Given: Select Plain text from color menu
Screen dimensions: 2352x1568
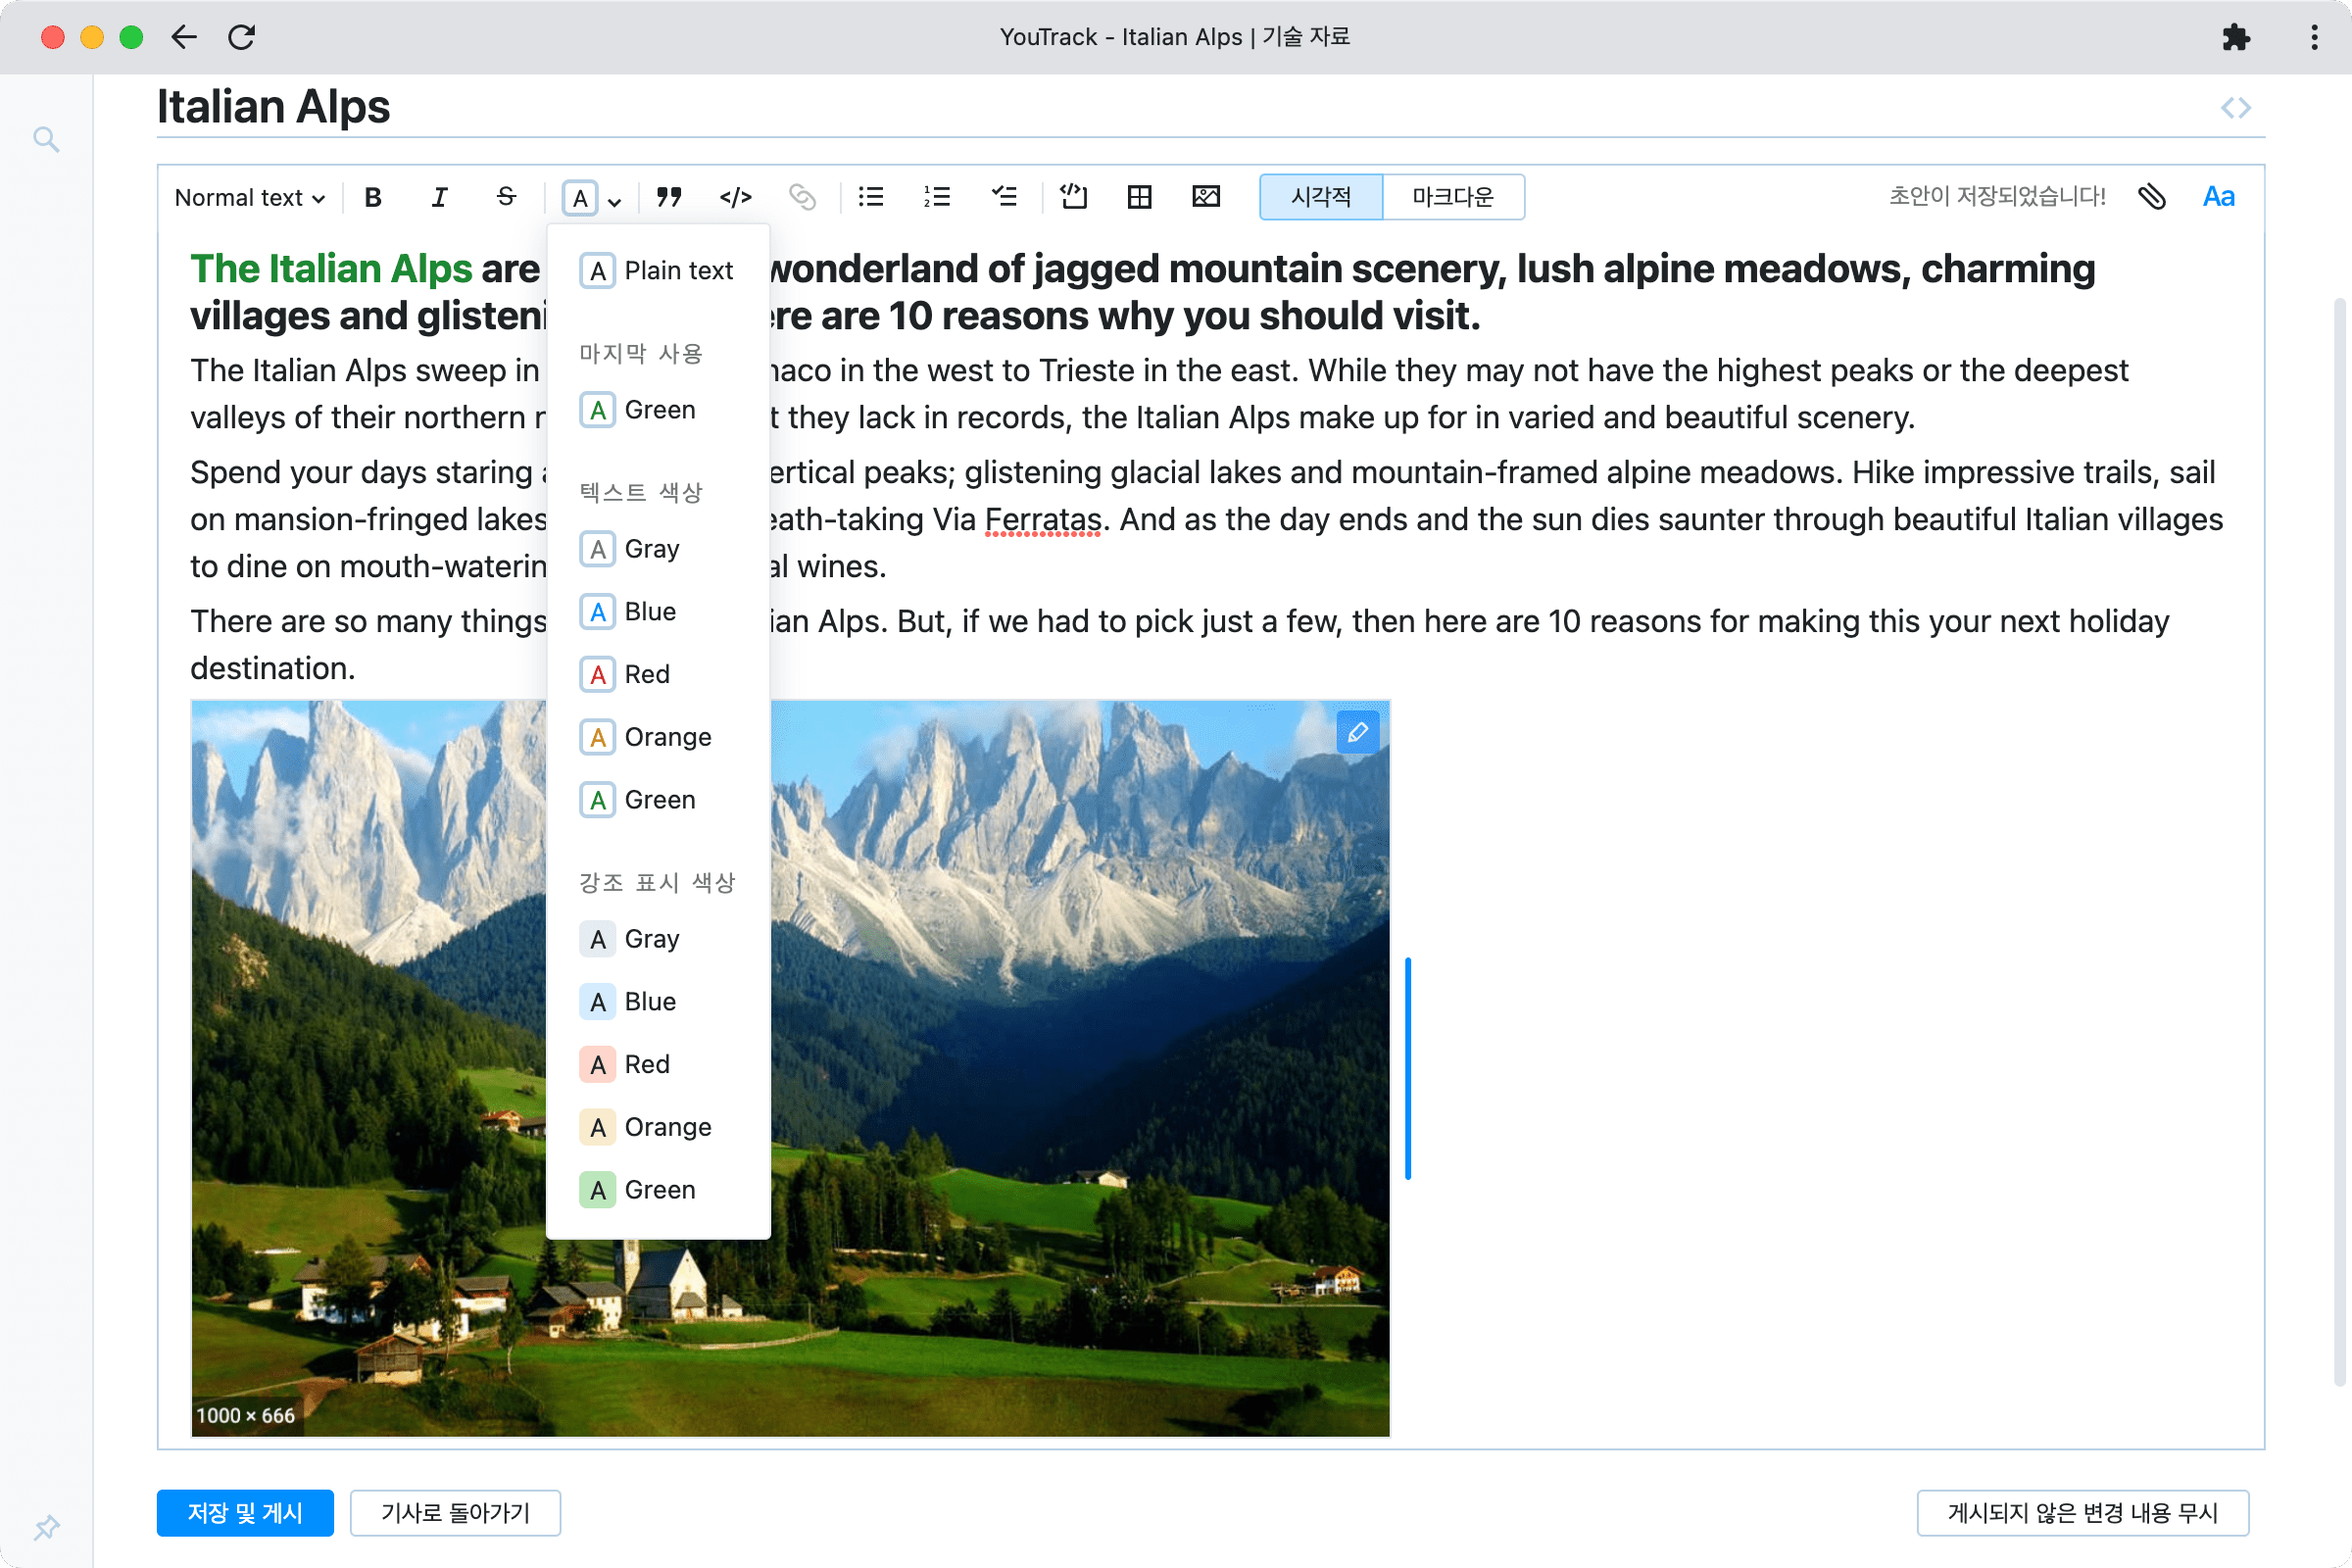Looking at the screenshot, I should 658,271.
